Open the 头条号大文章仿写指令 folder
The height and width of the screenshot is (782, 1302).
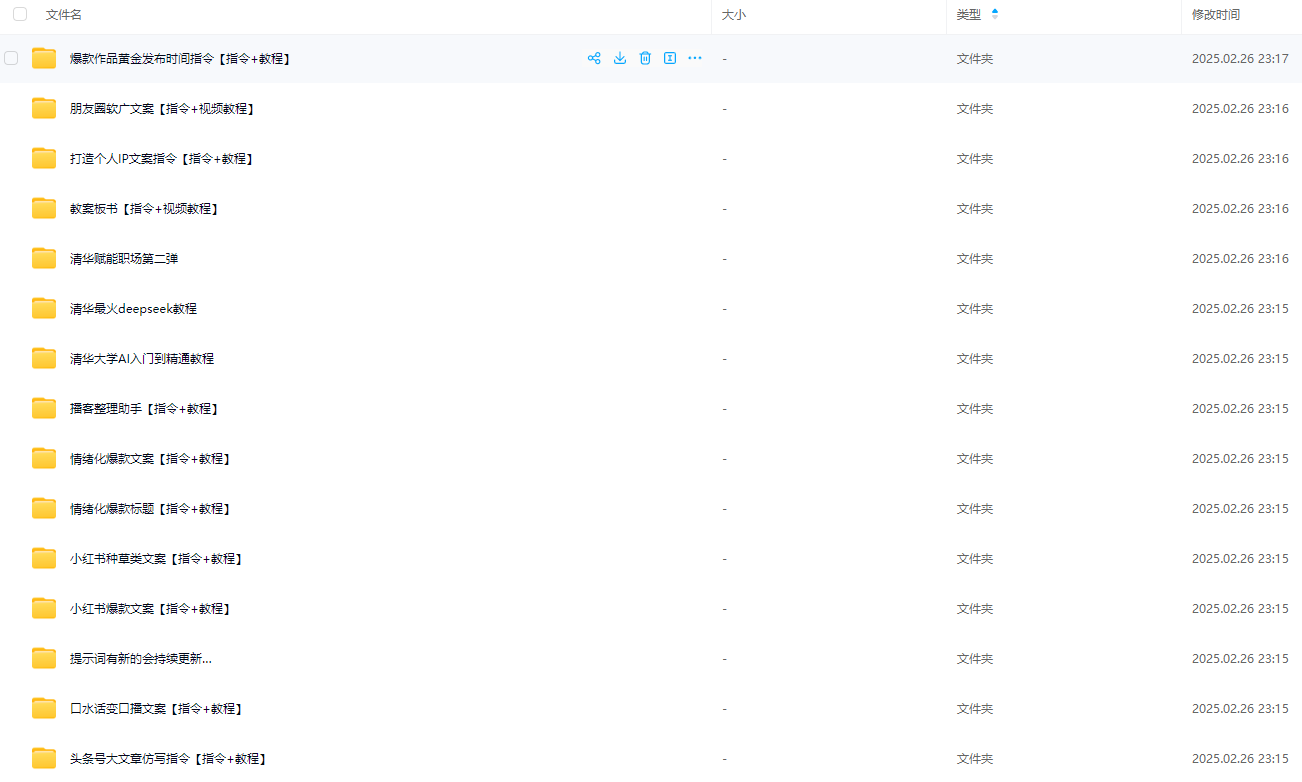tap(167, 758)
